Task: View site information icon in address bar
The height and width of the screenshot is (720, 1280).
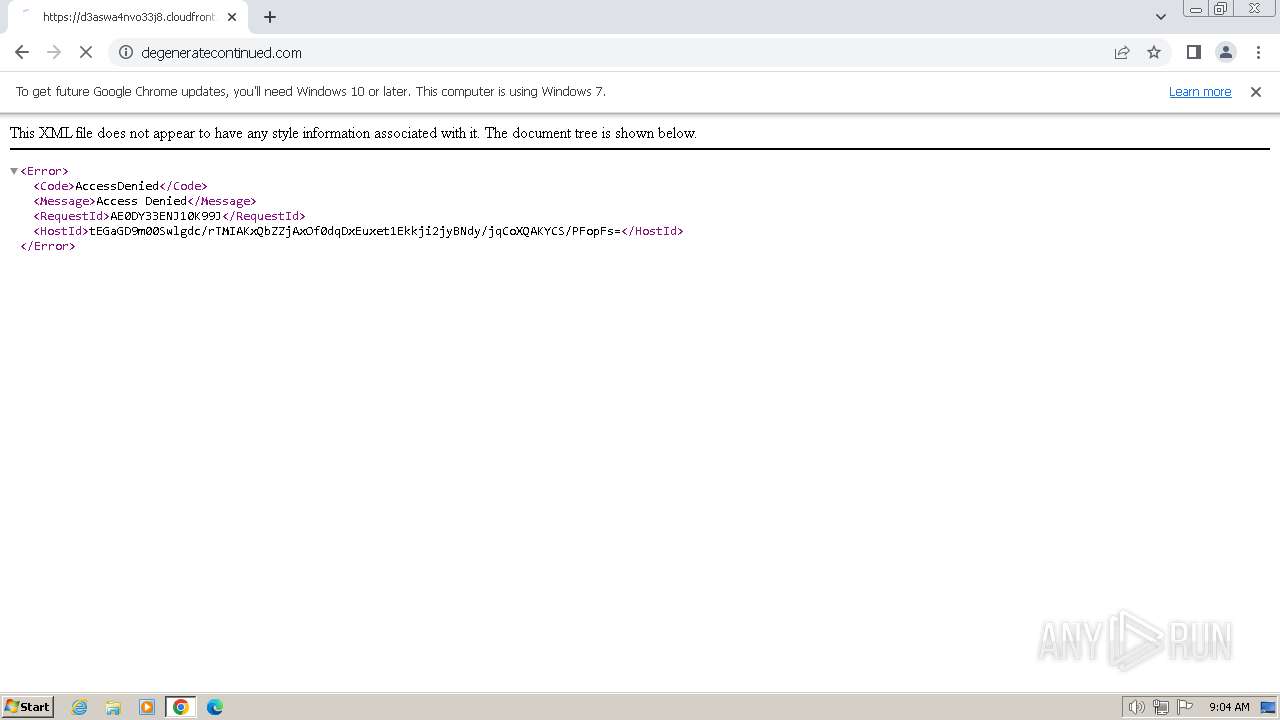Action: point(126,52)
